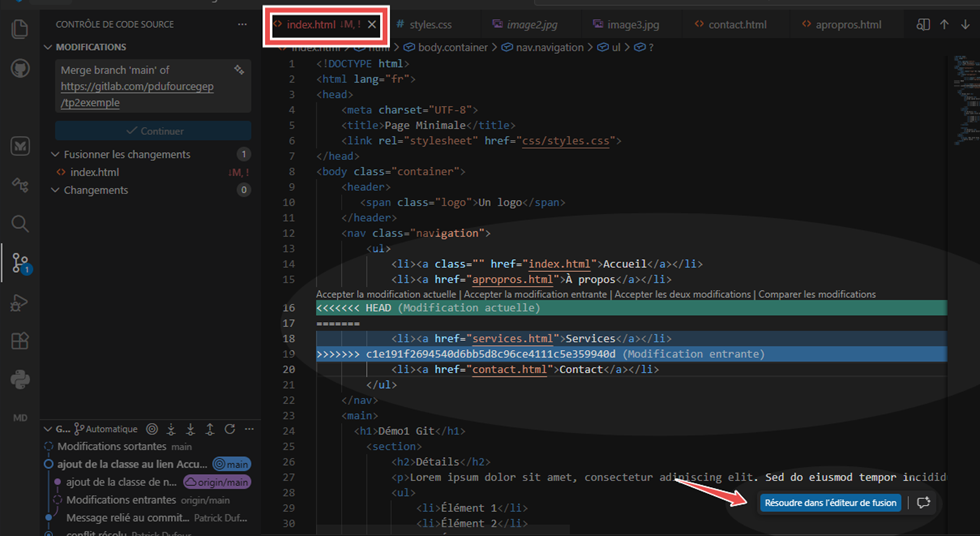980x536 pixels.
Task: Collapse the Changements group
Action: (x=55, y=190)
